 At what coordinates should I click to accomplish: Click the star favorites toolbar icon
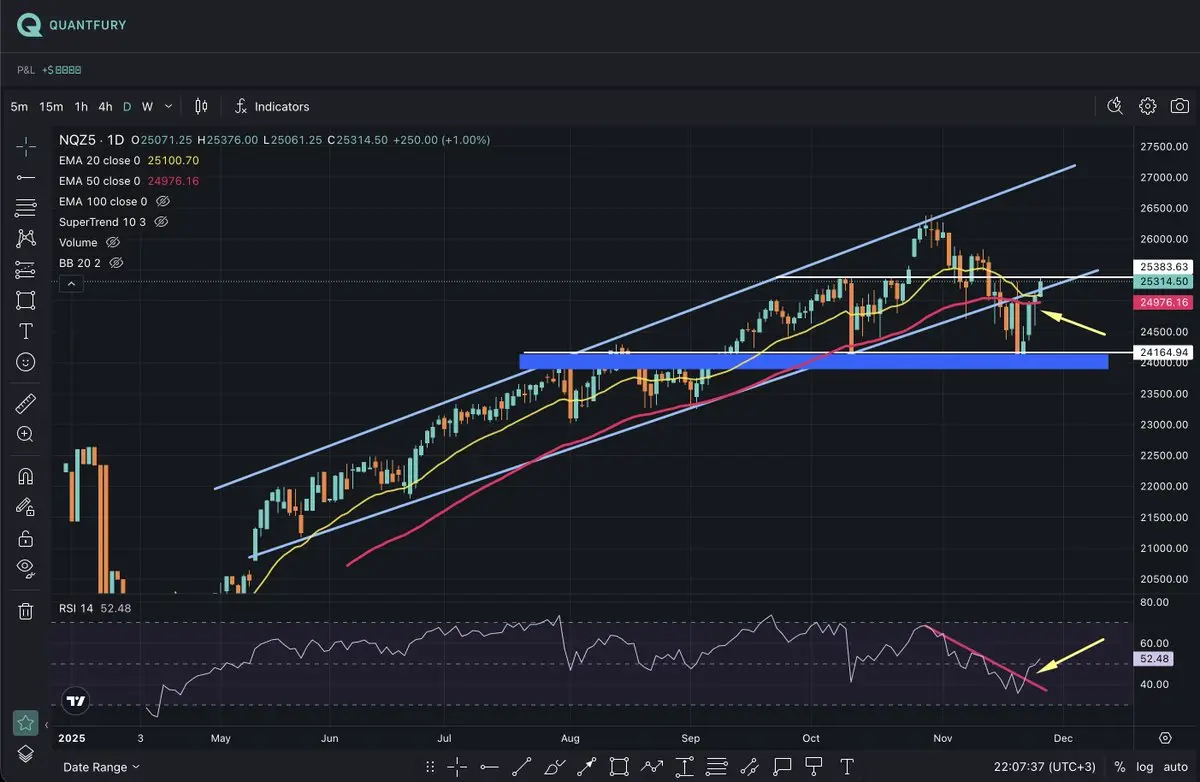pyautogui.click(x=26, y=722)
